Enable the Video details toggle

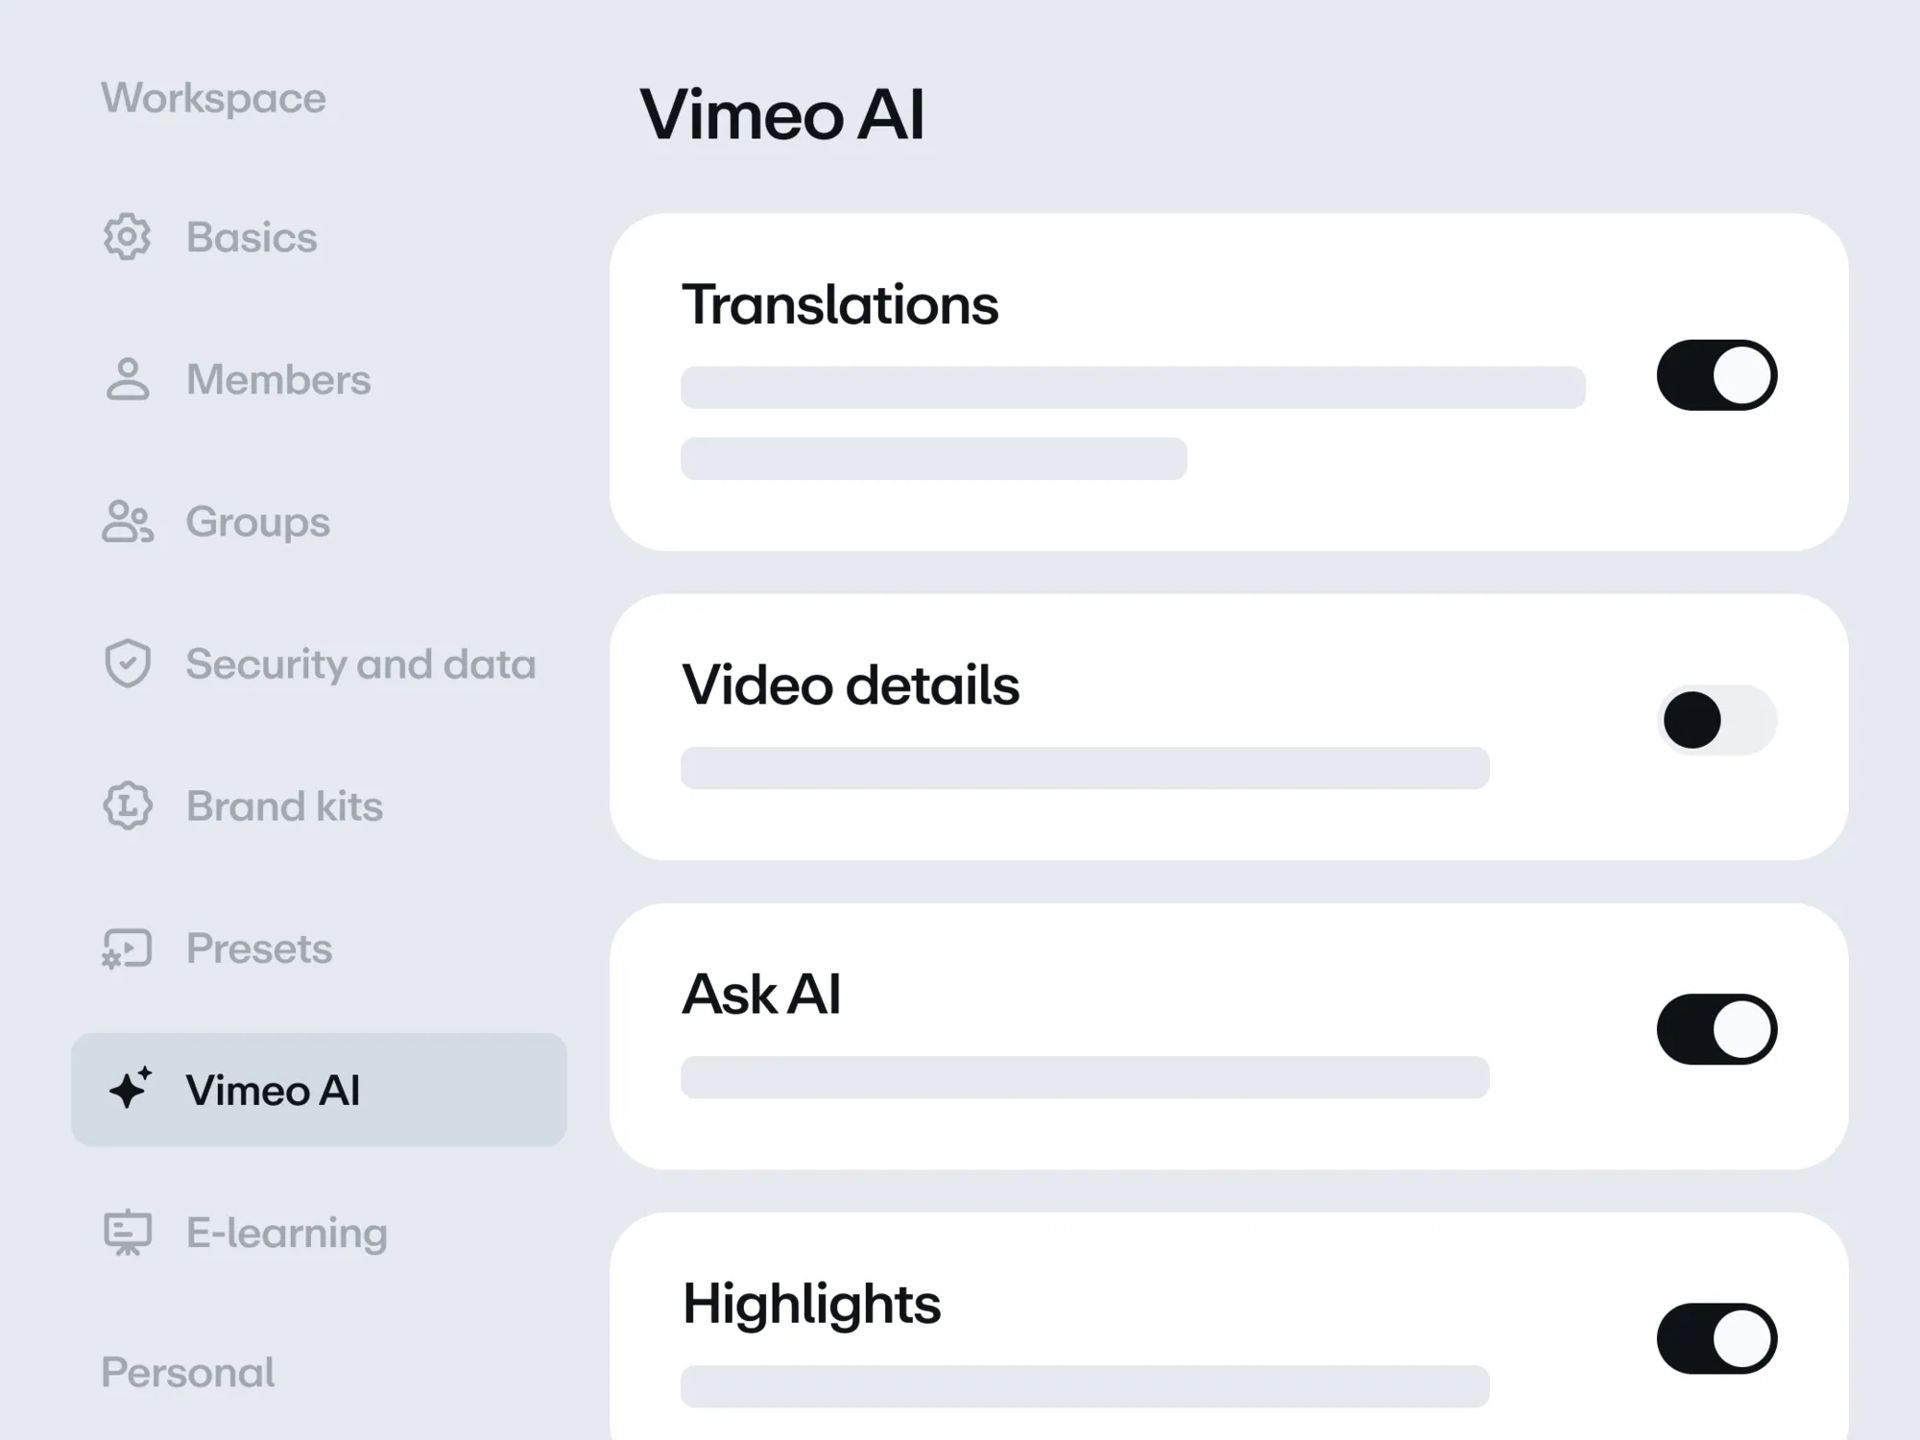pyautogui.click(x=1716, y=720)
